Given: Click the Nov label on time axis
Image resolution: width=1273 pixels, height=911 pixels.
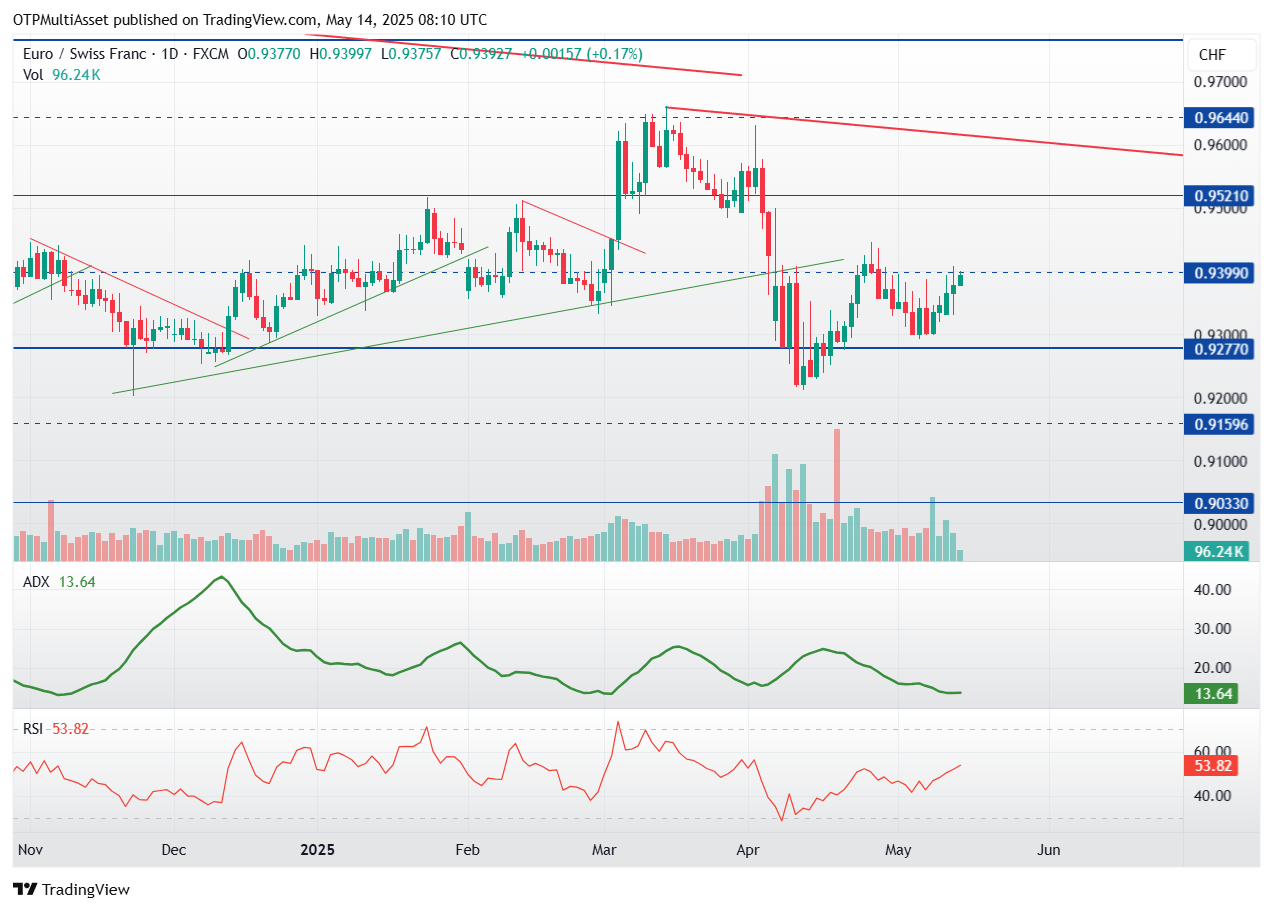Looking at the screenshot, I should 30,850.
